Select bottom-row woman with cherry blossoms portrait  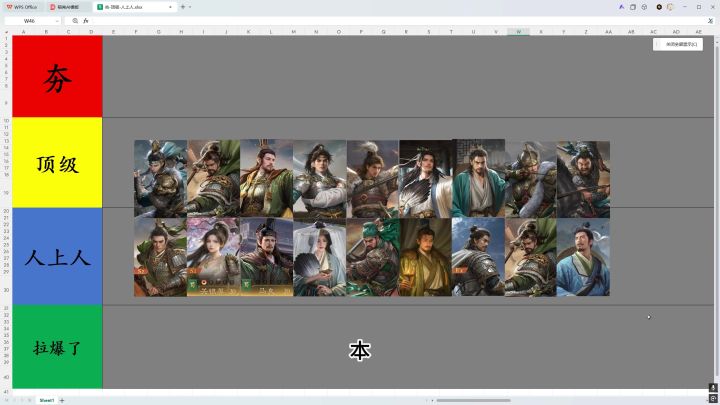214,257
